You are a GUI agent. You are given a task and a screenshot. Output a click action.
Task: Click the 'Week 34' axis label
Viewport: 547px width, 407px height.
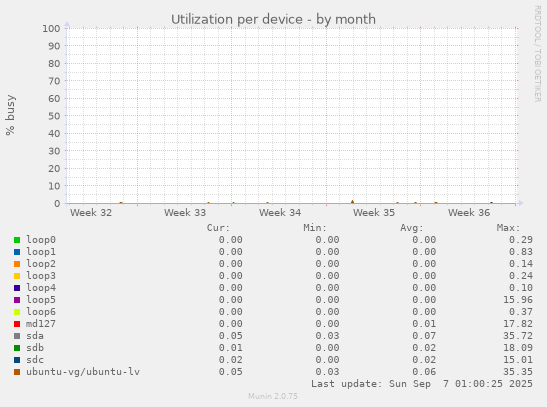[x=280, y=213]
